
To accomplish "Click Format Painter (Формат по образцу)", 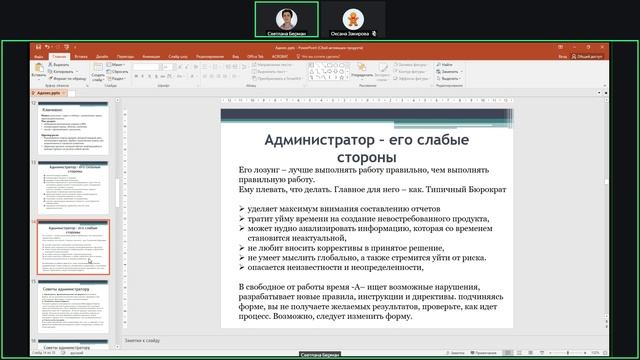I will coord(67,78).
